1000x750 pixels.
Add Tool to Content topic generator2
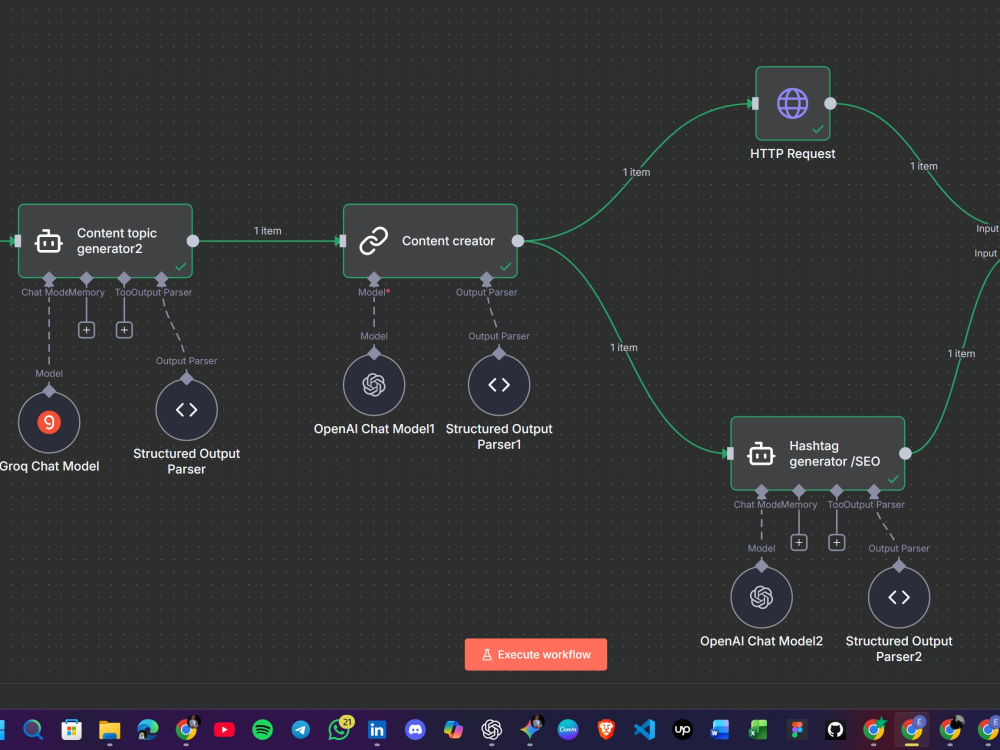point(124,330)
